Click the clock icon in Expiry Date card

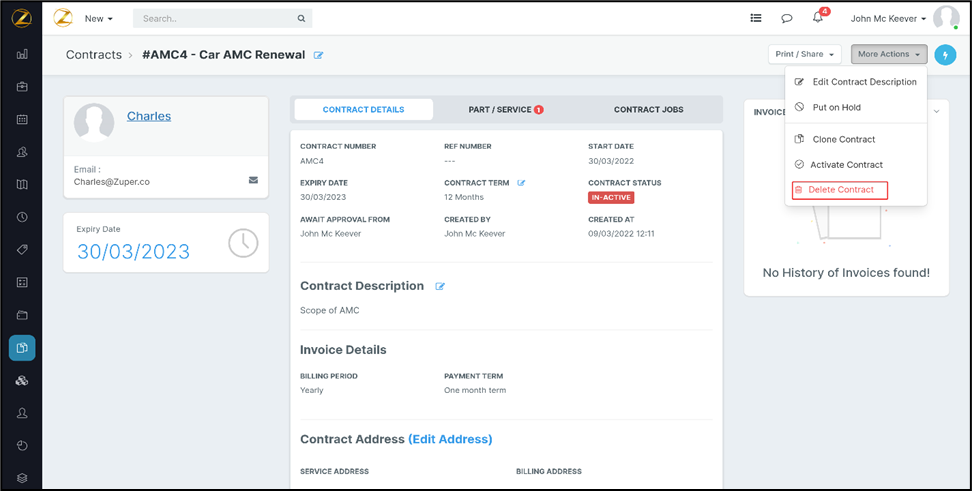click(x=243, y=243)
